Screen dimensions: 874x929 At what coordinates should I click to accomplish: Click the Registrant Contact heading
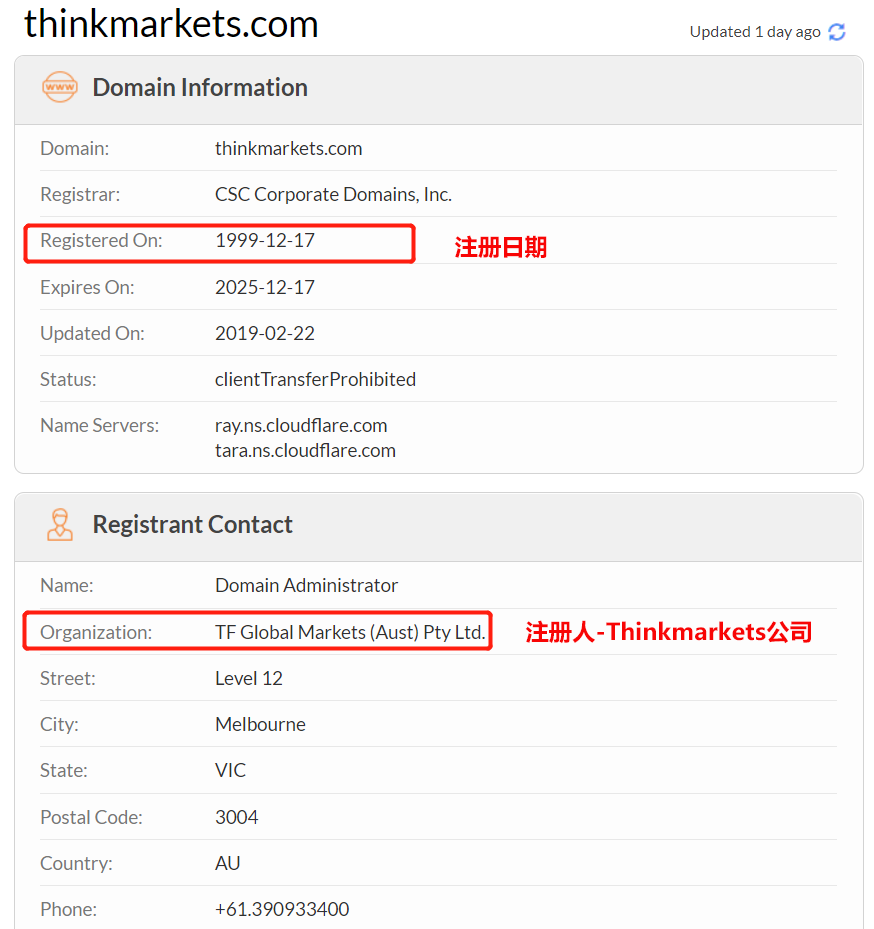tap(193, 524)
